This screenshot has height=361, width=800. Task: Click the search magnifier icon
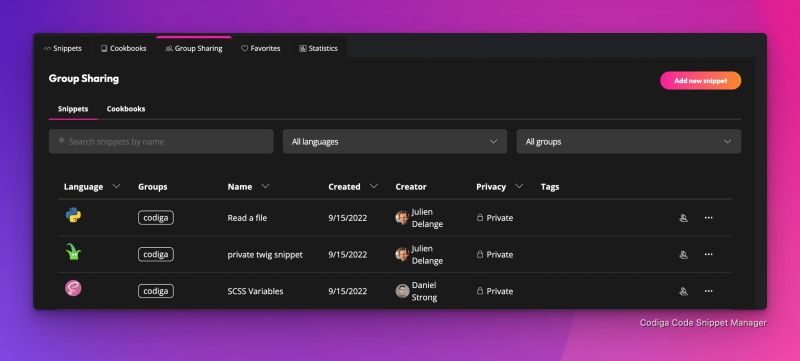click(x=62, y=140)
